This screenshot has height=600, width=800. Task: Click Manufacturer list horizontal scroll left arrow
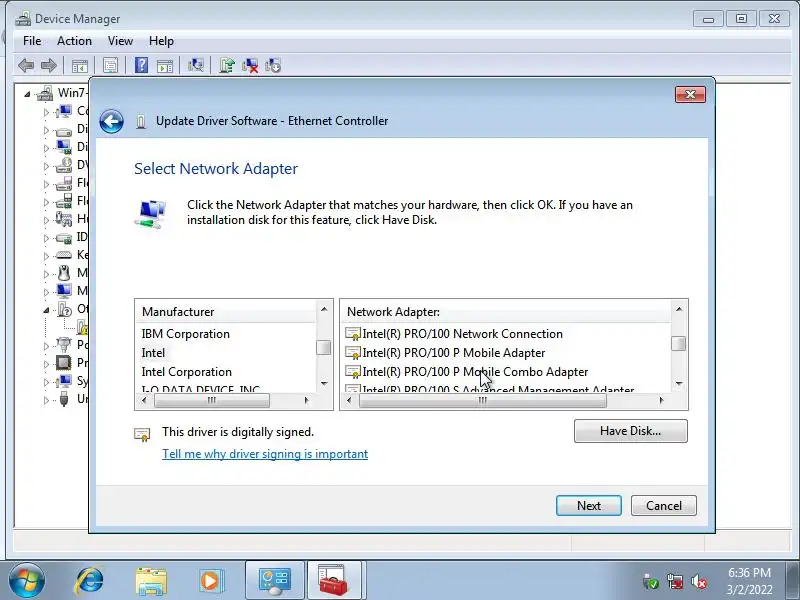tap(144, 401)
